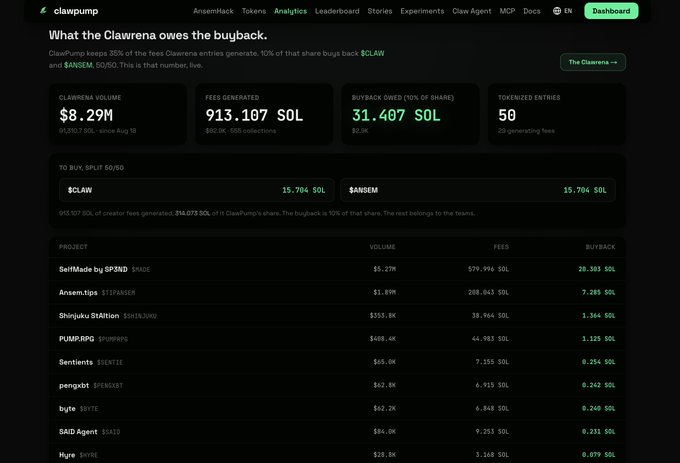Click the 7.285 SOL buyback cell
The image size is (680, 463).
click(598, 293)
